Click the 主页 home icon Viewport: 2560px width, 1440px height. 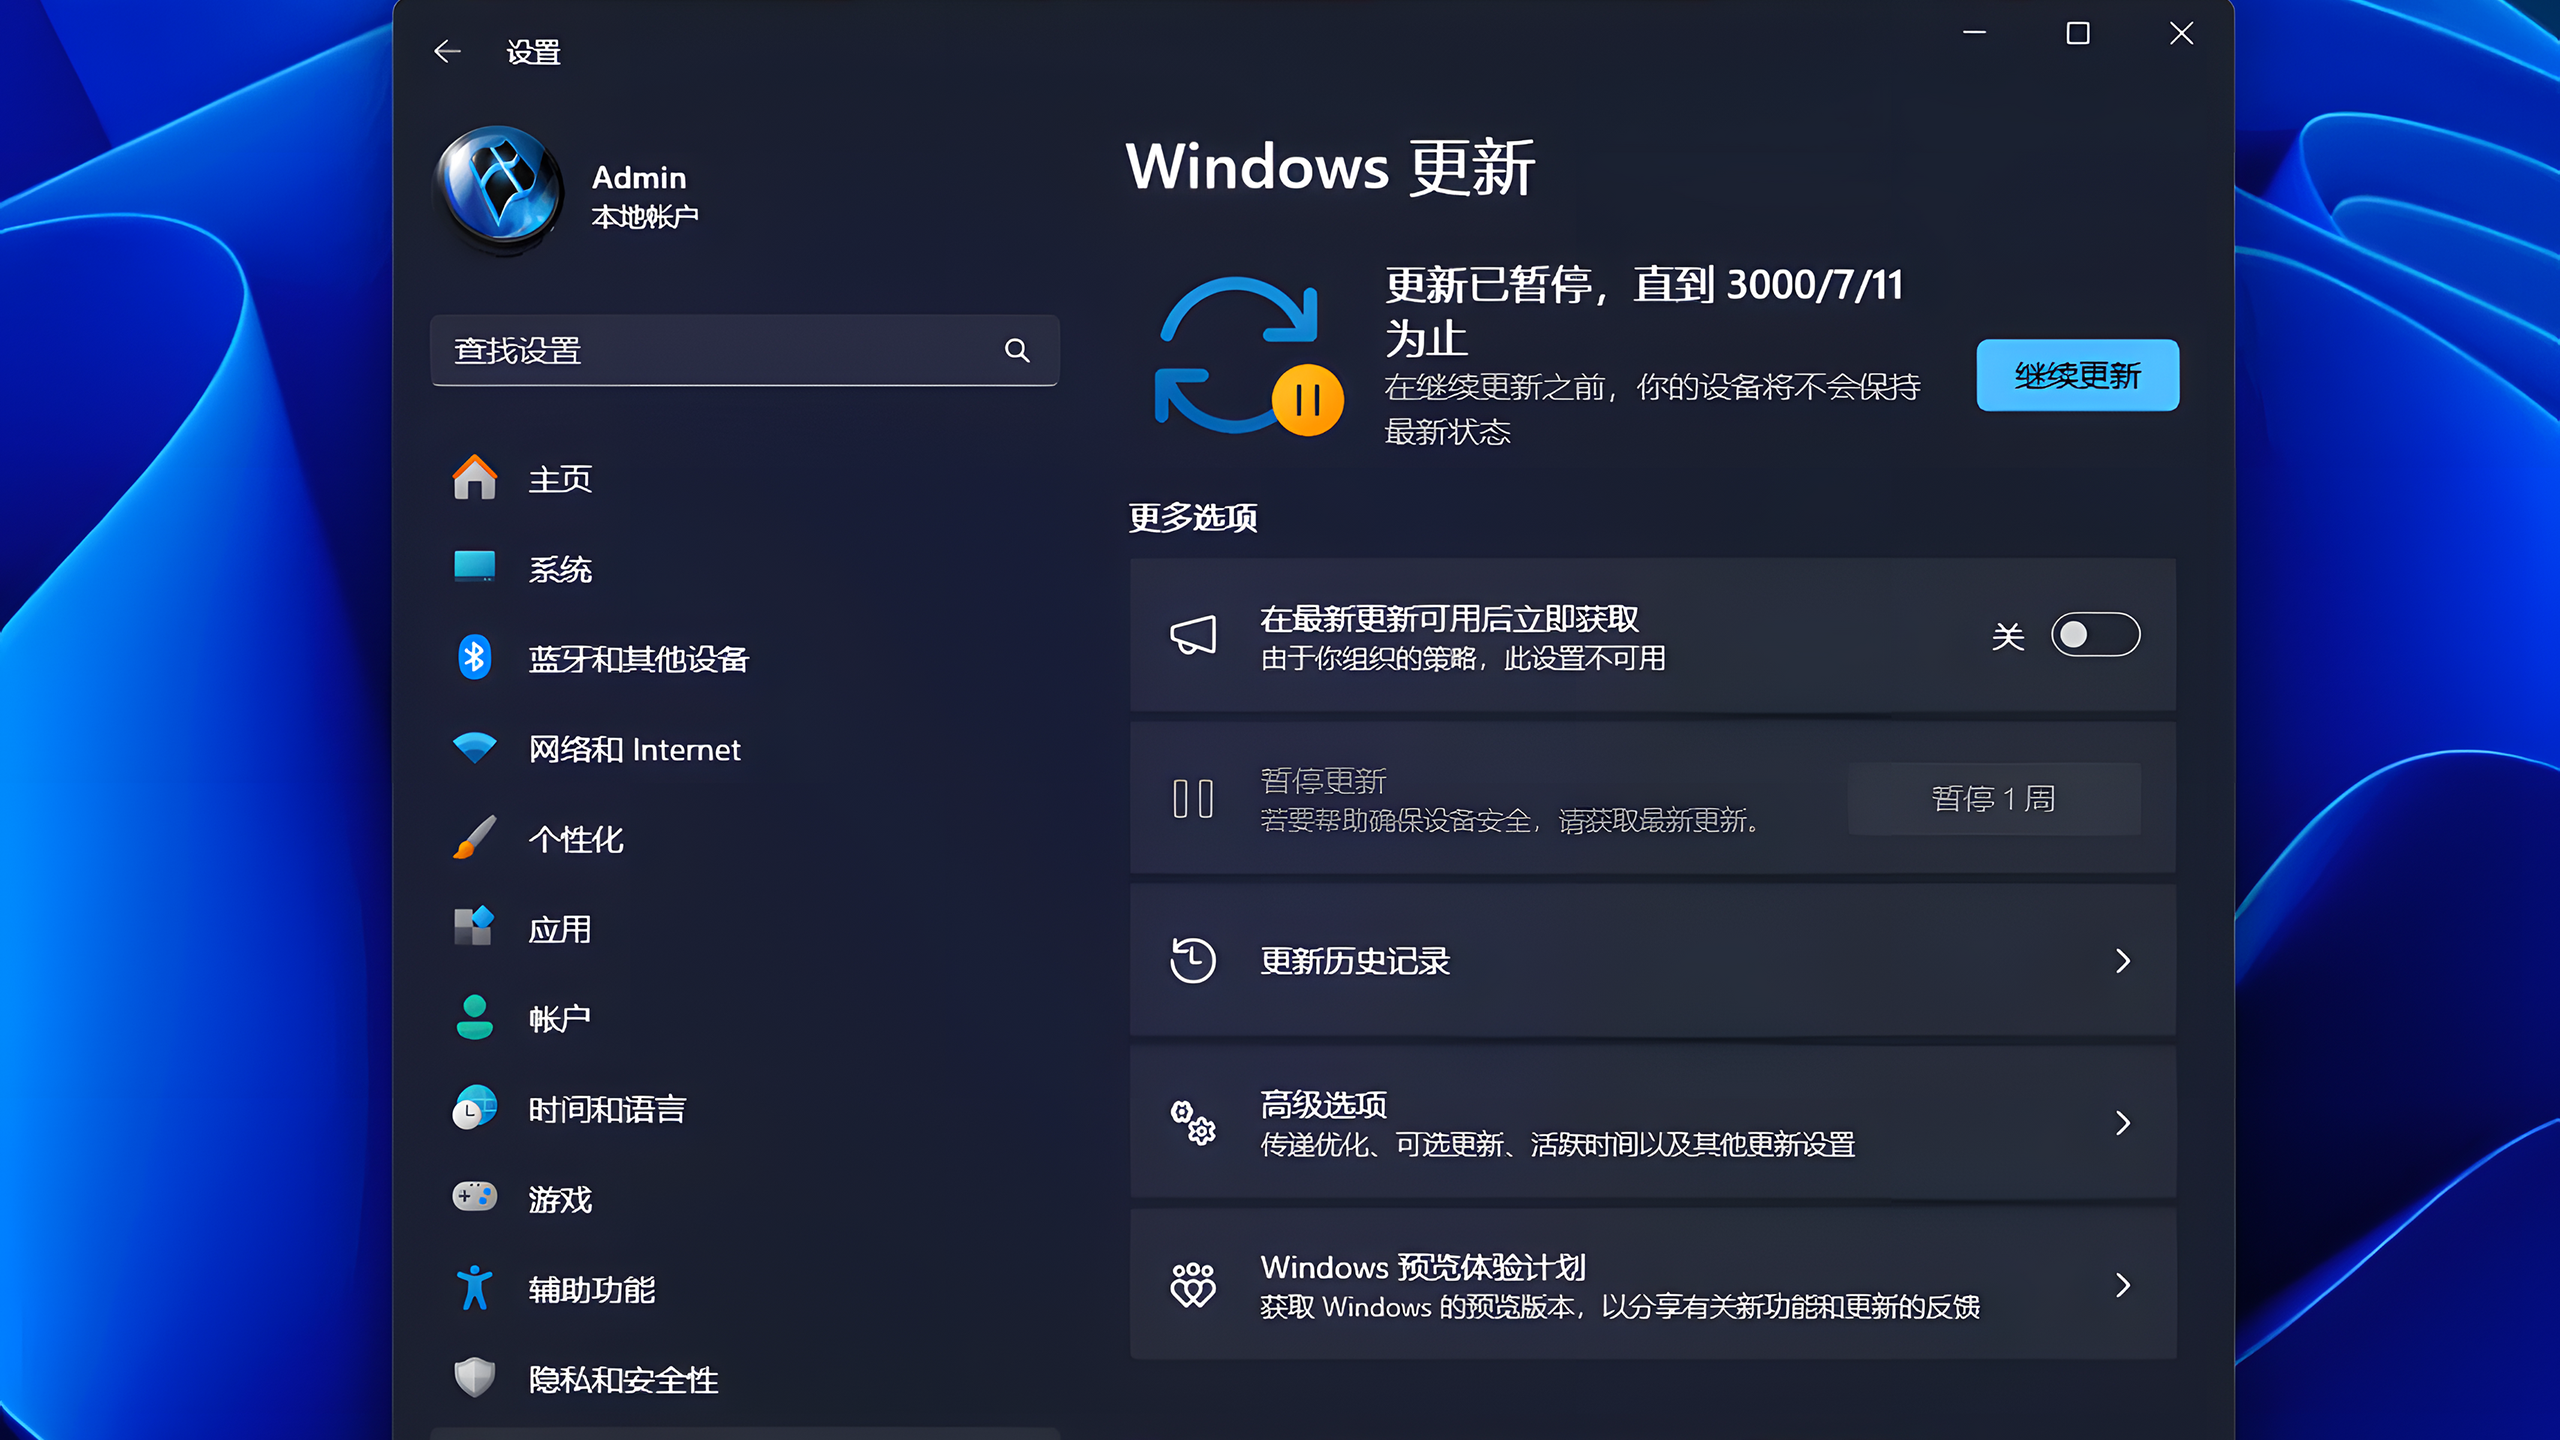[475, 478]
